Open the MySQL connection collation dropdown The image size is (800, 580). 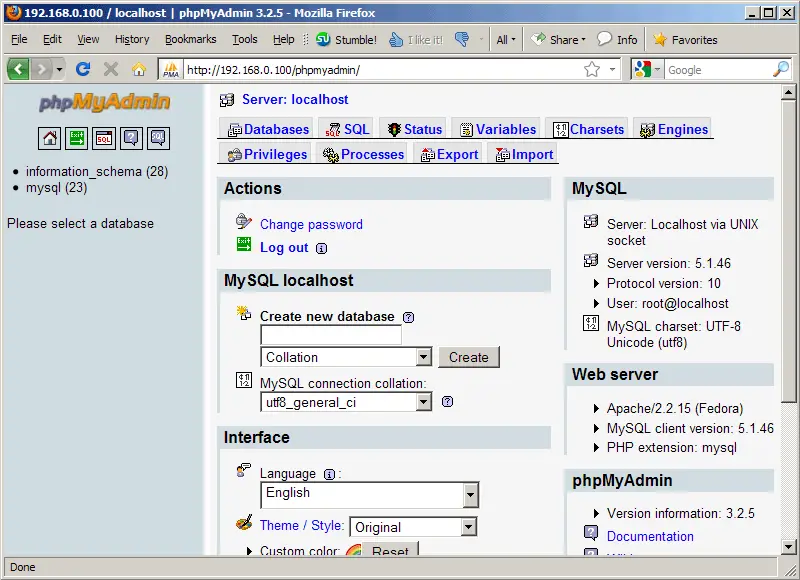[x=346, y=402]
